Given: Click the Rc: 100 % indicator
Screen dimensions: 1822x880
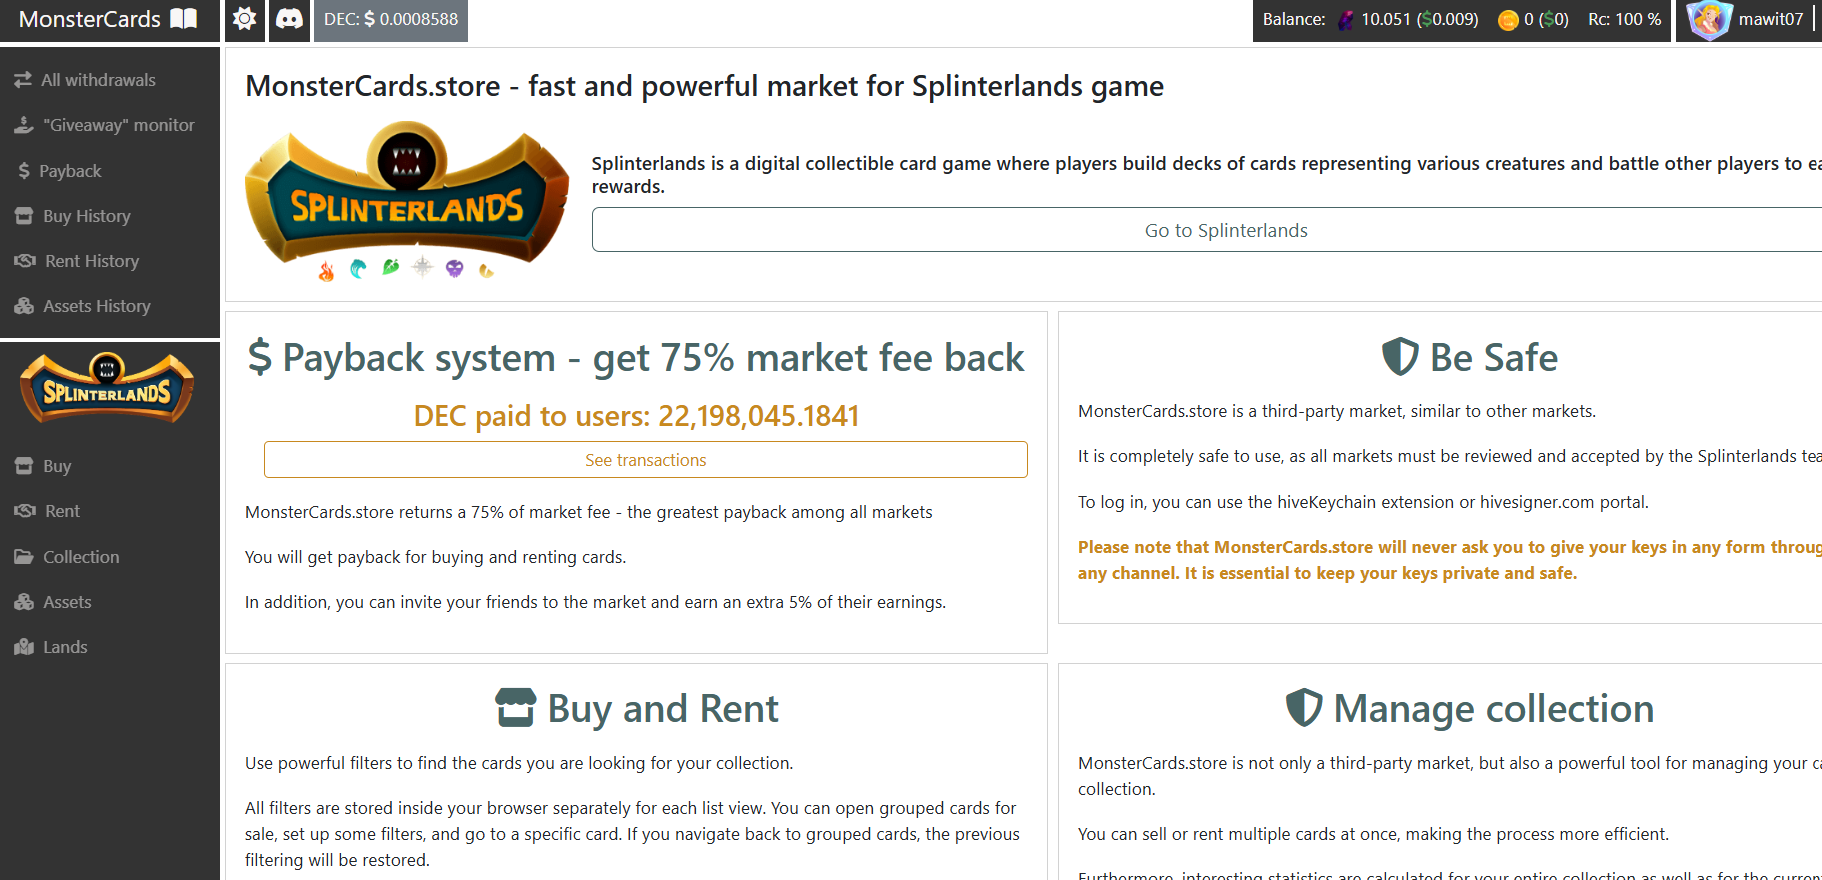Looking at the screenshot, I should click(1624, 19).
